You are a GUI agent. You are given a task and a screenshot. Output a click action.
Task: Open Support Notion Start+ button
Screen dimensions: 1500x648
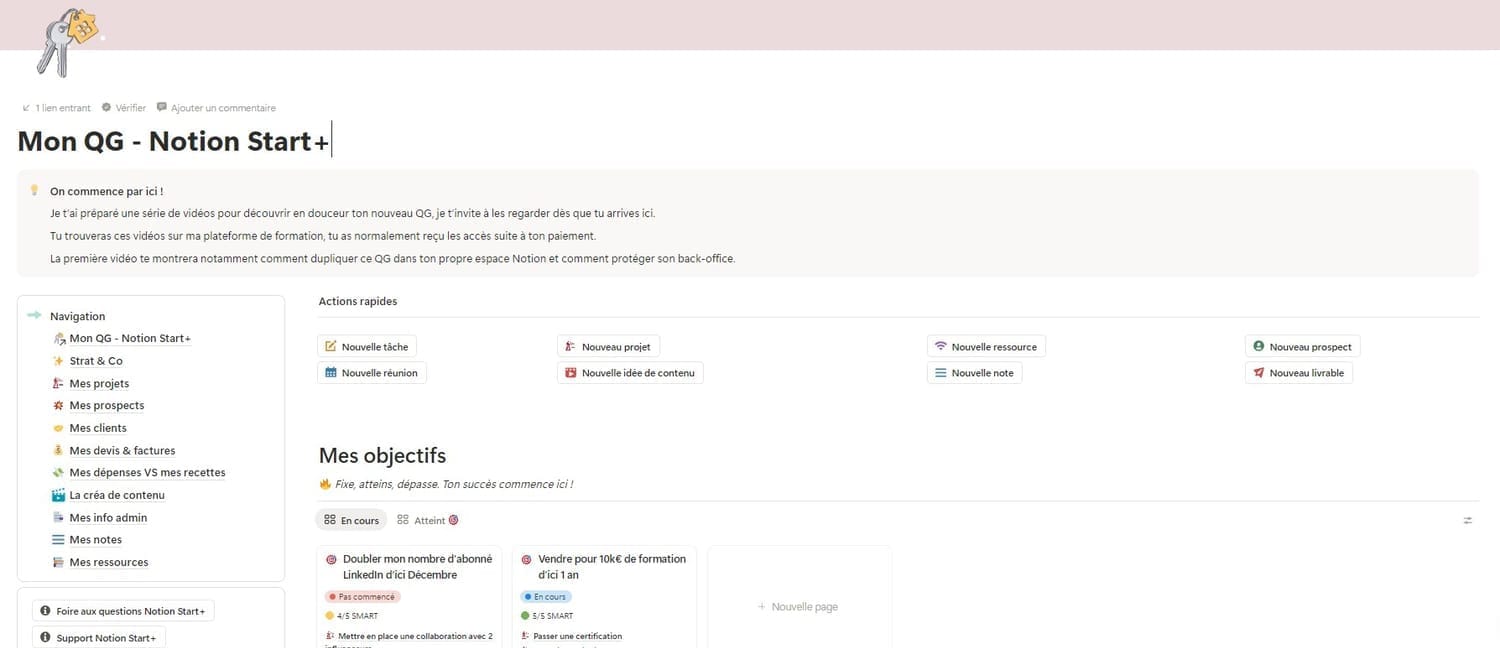tap(99, 637)
